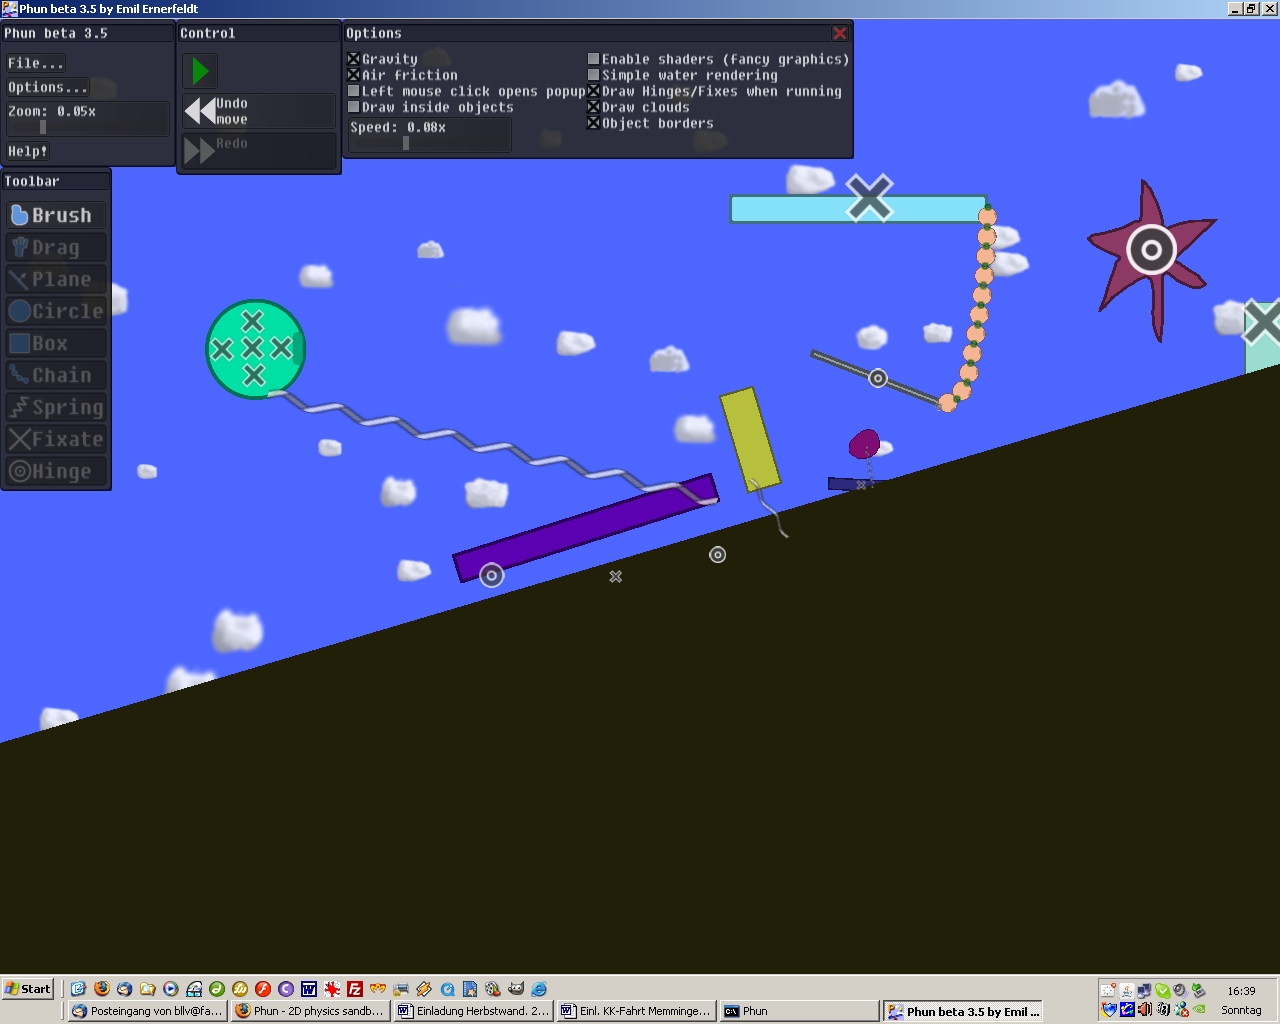
Task: Click the Help! button
Action: pos(28,151)
